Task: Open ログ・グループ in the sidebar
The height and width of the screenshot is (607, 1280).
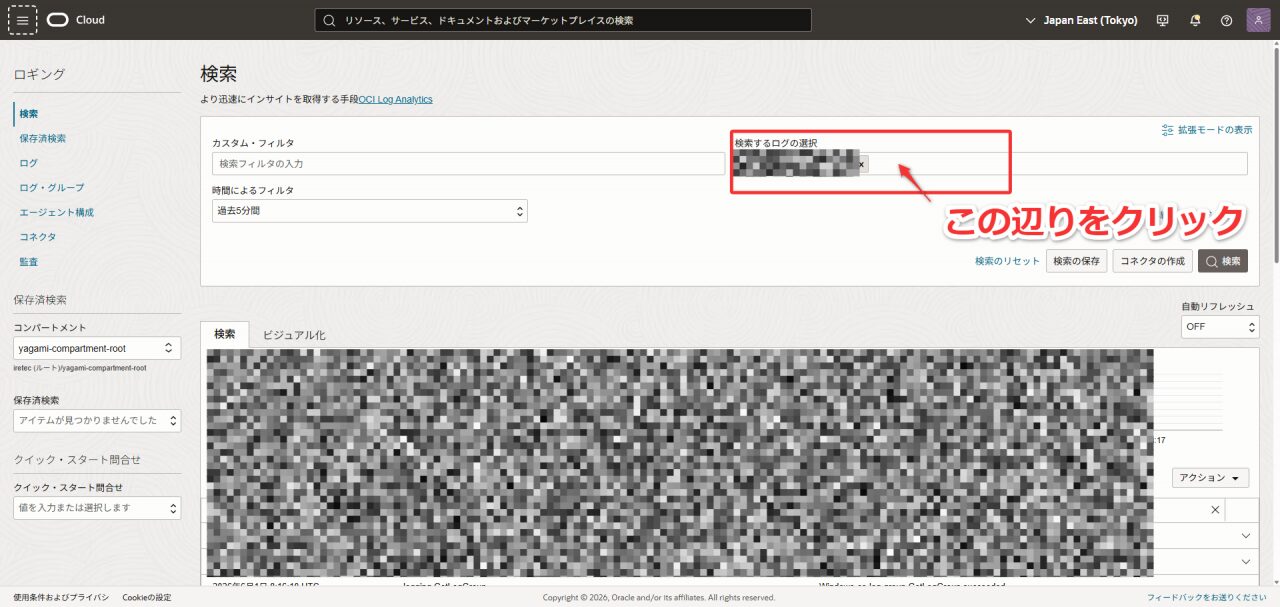Action: 52,187
